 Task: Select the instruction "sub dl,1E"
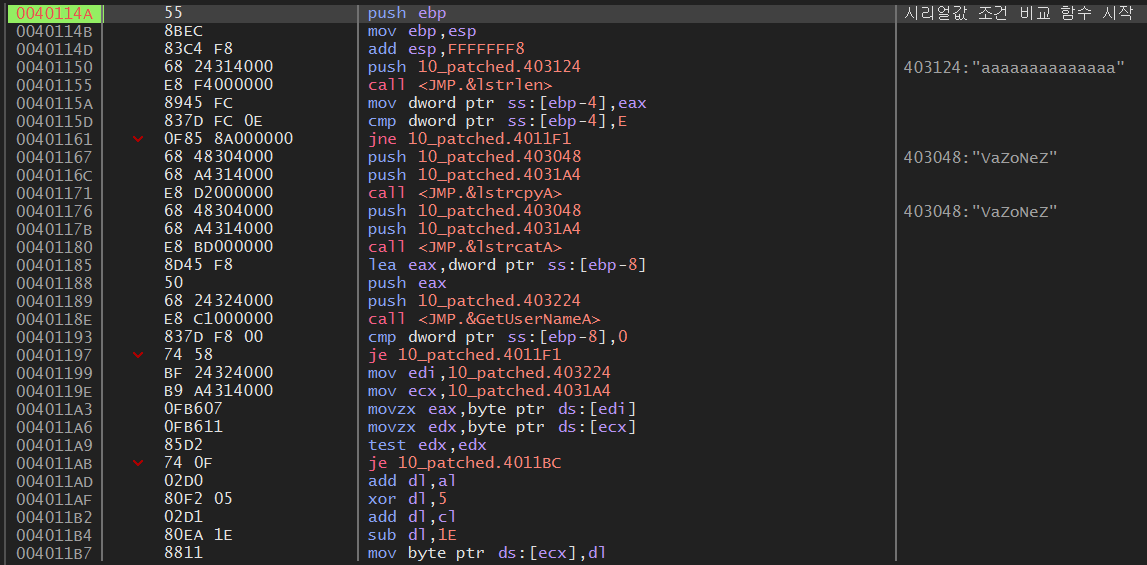pos(412,534)
